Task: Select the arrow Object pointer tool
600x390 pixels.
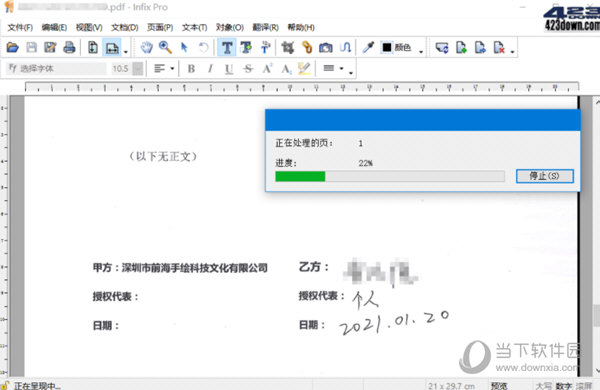Action: coord(184,47)
